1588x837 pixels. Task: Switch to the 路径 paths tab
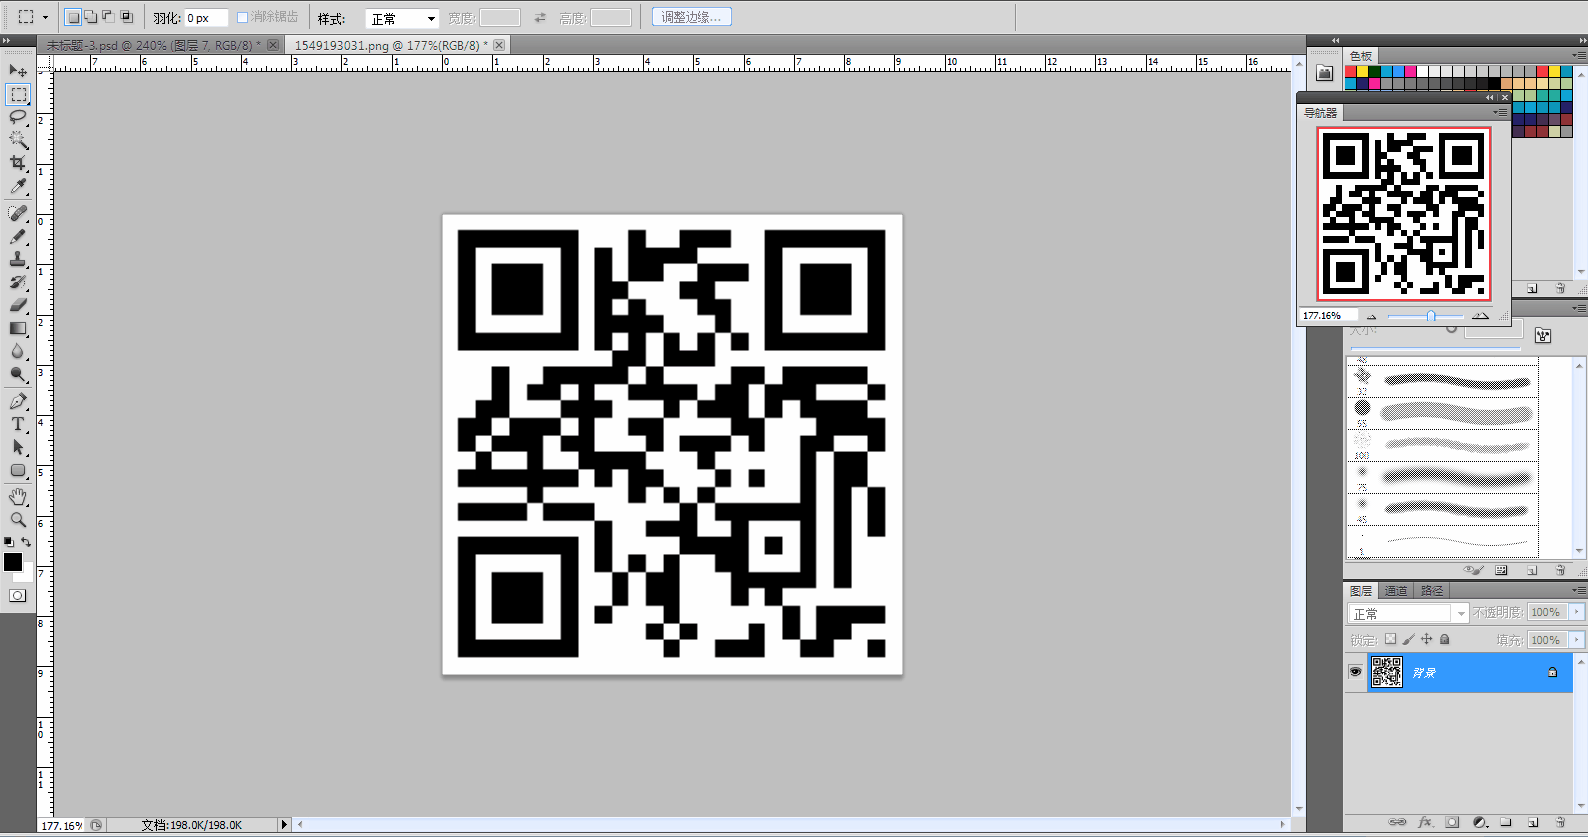click(x=1432, y=591)
